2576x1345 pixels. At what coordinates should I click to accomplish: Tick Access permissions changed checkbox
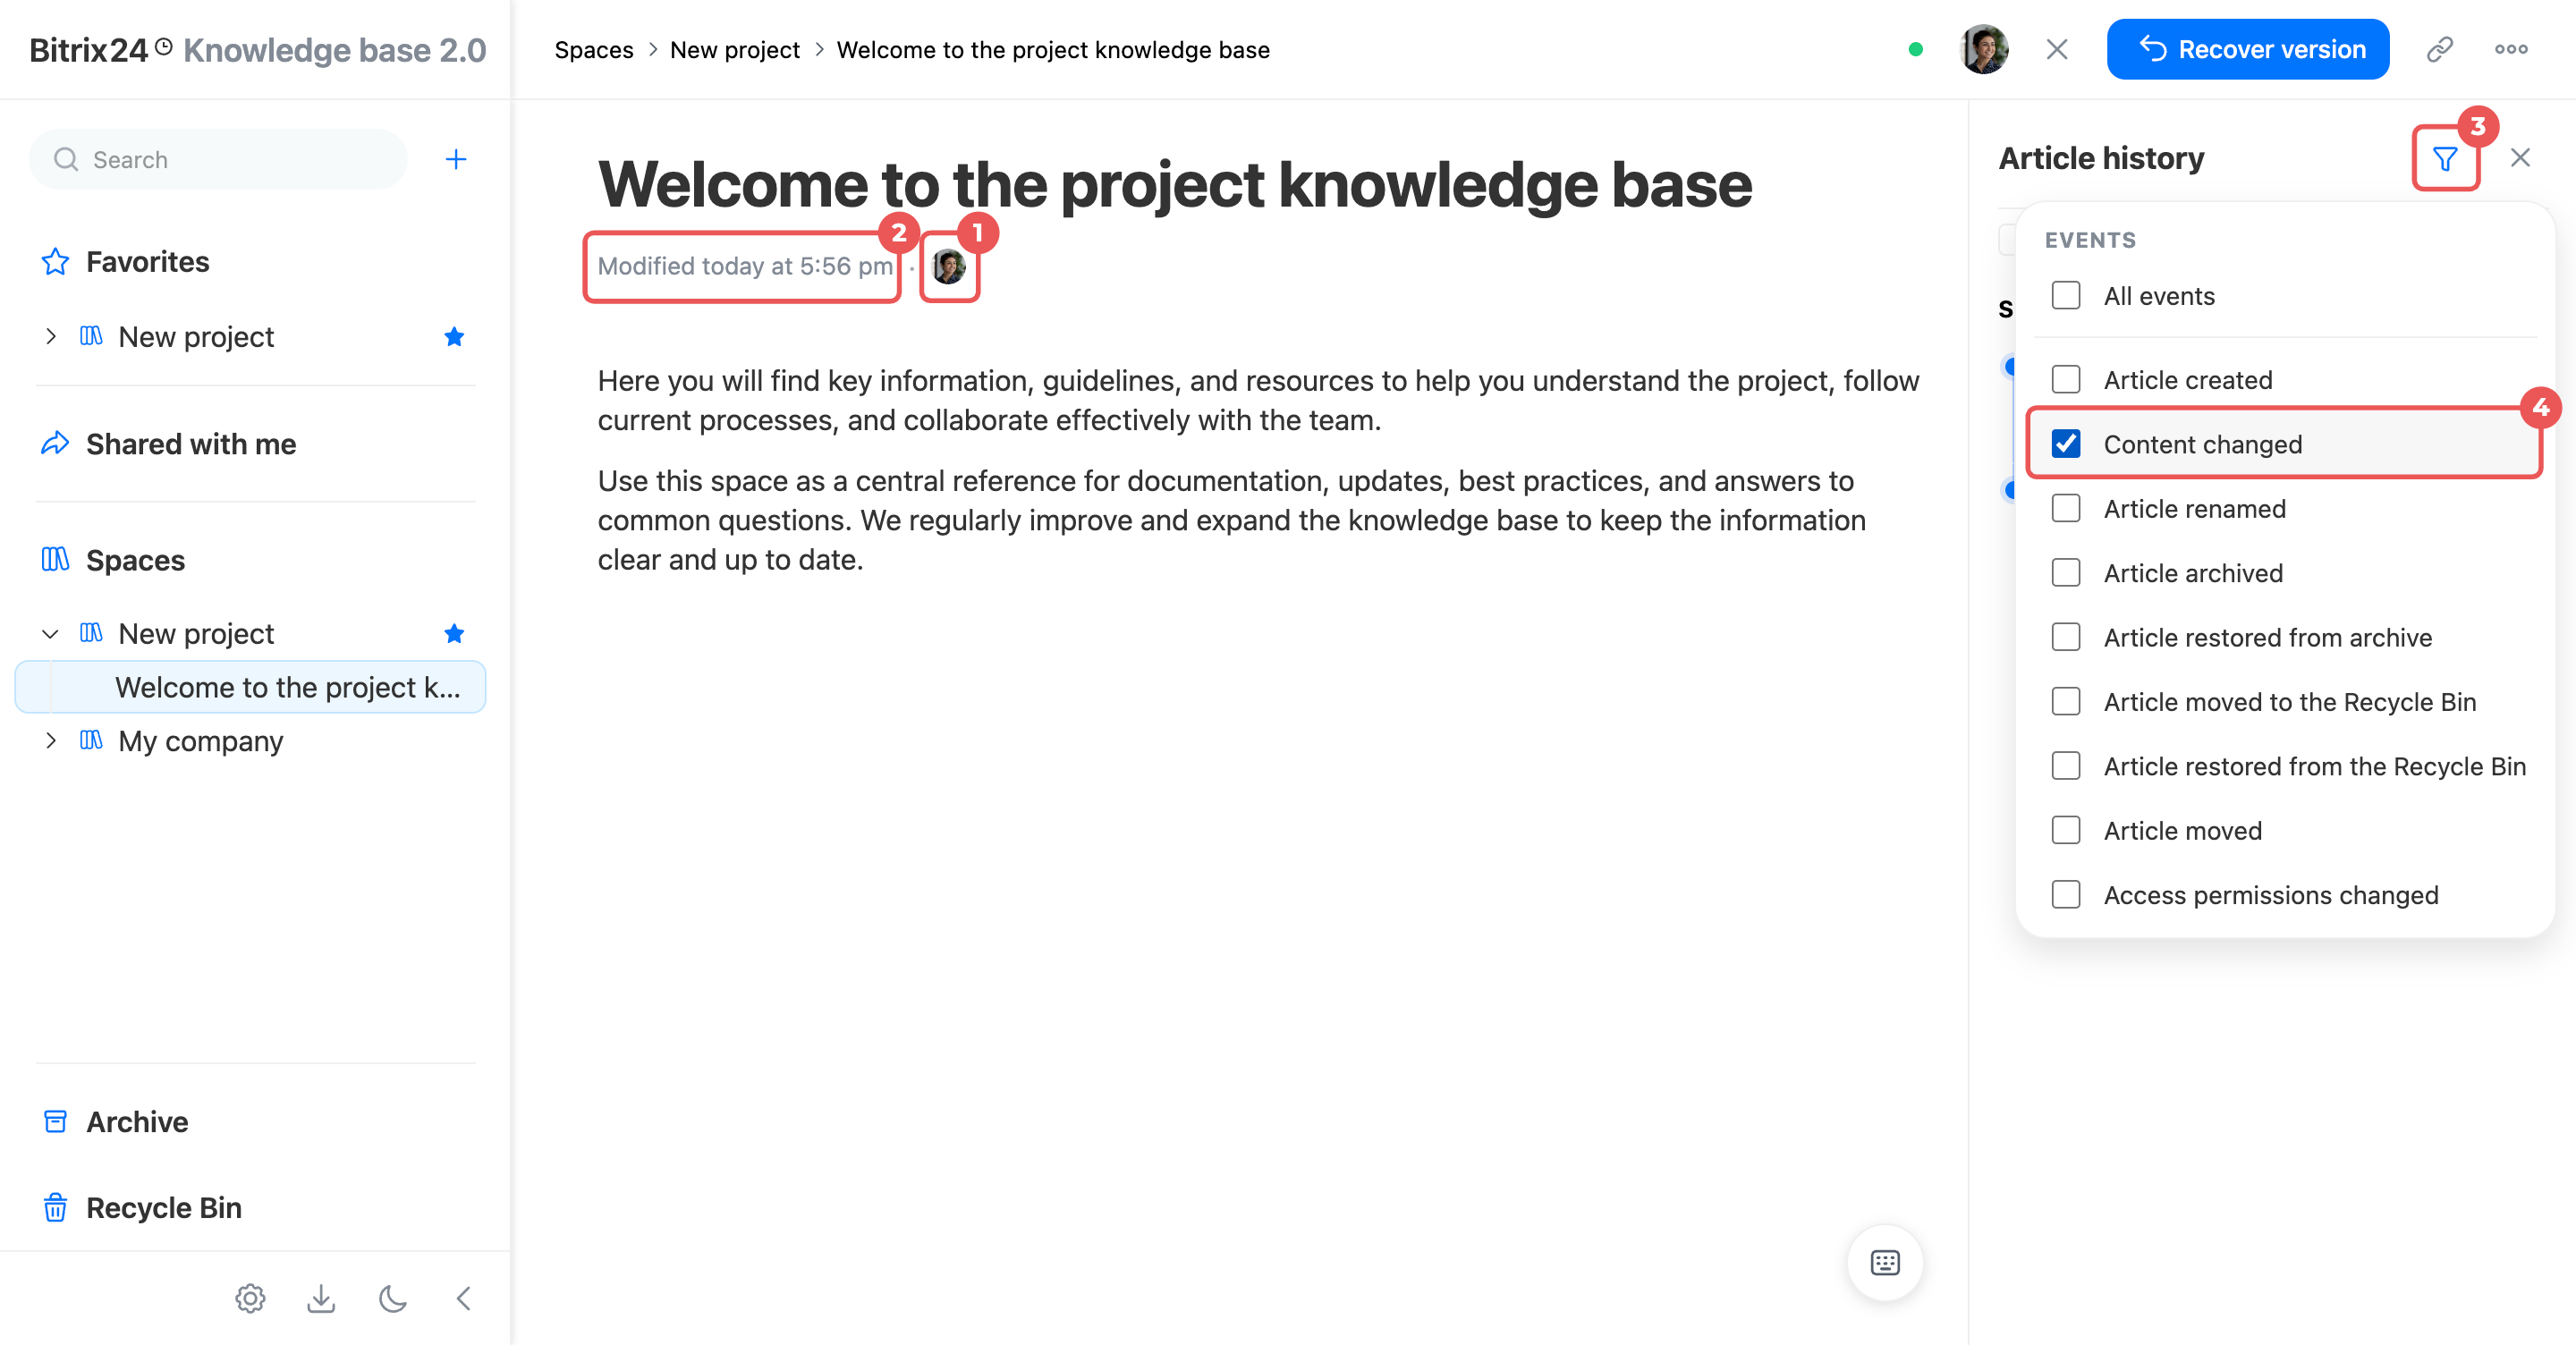[2066, 894]
